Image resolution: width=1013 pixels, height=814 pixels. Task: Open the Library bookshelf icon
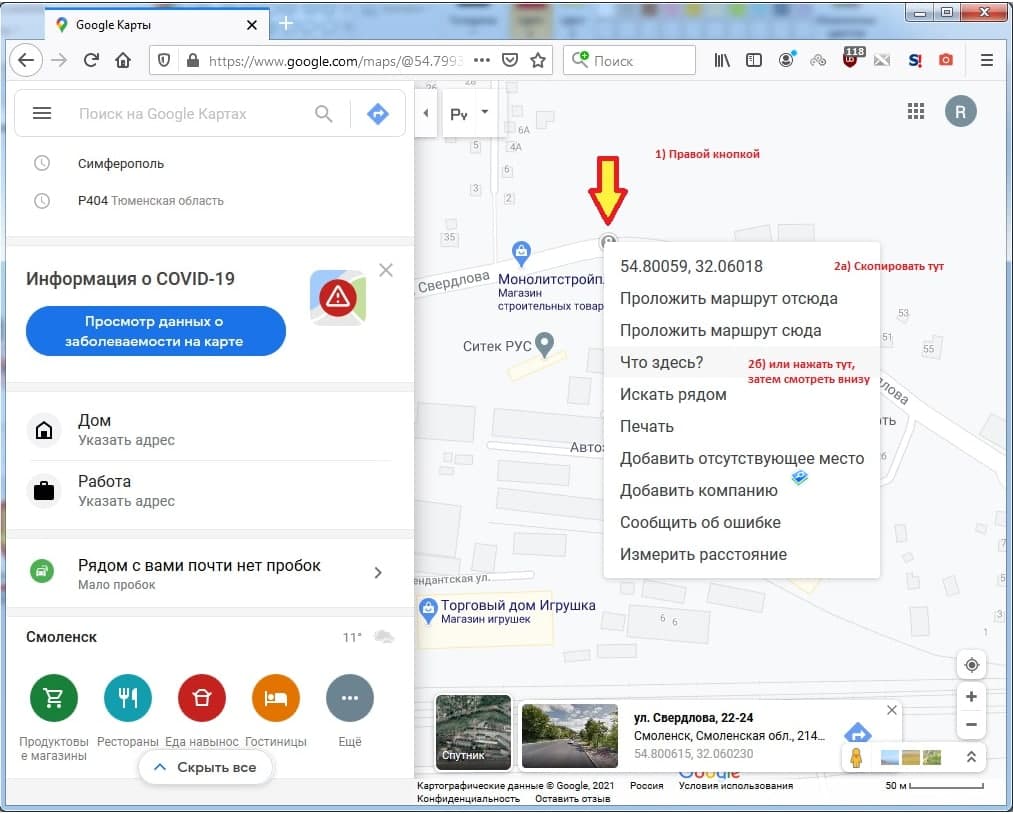(722, 61)
